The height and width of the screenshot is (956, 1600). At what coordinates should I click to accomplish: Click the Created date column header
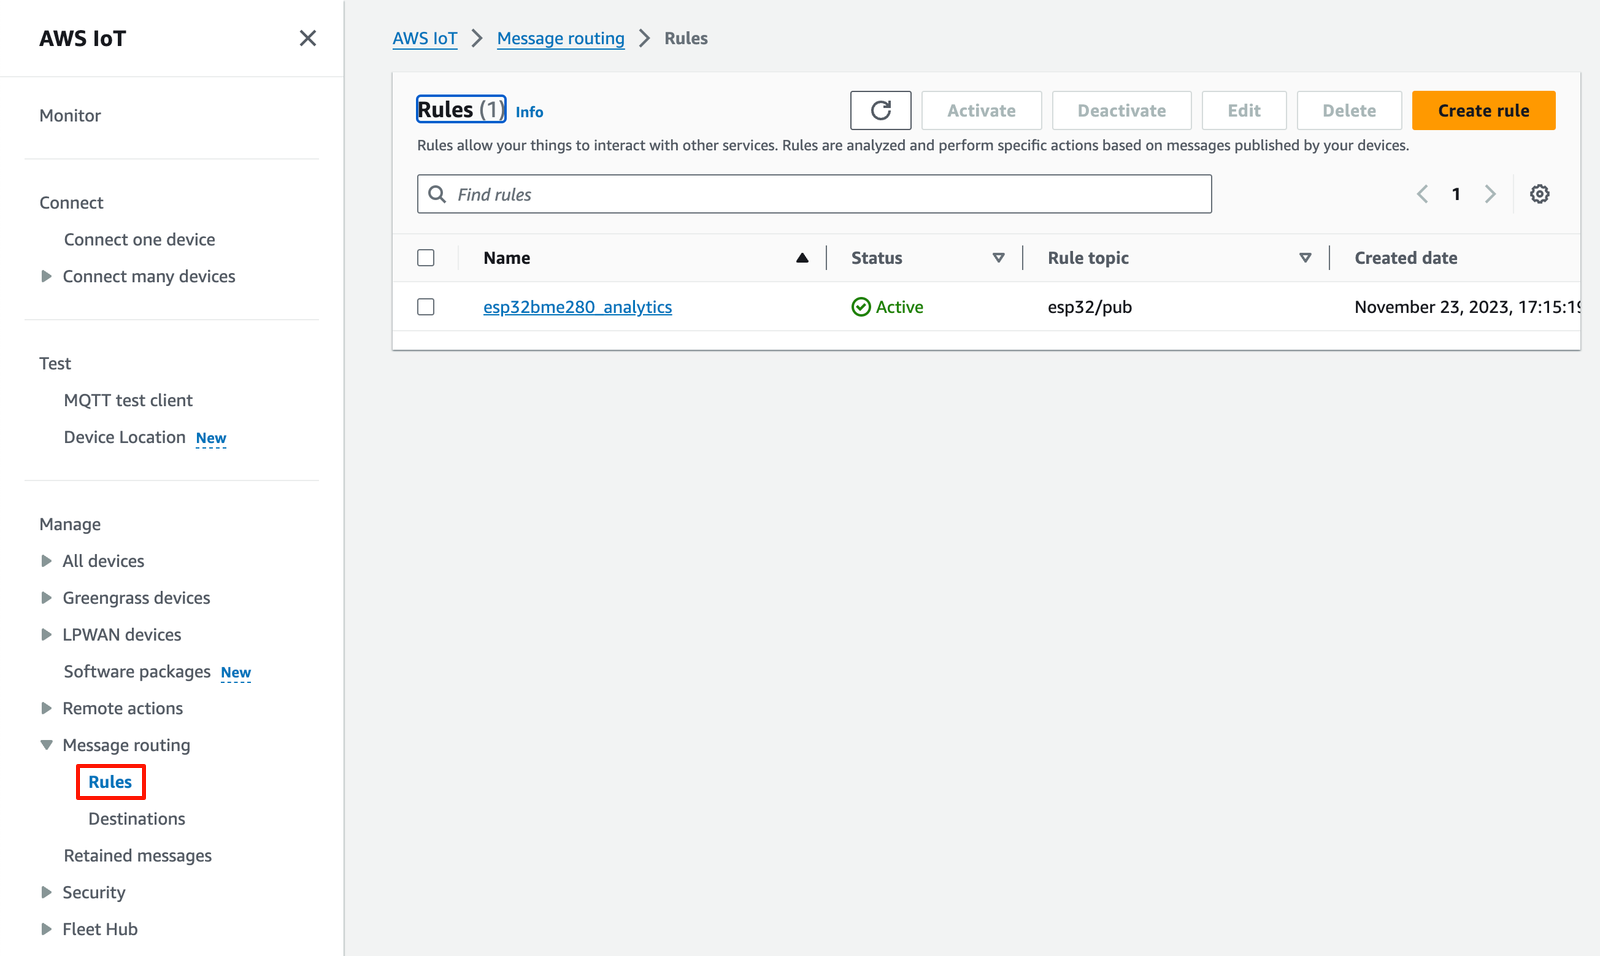1405,258
